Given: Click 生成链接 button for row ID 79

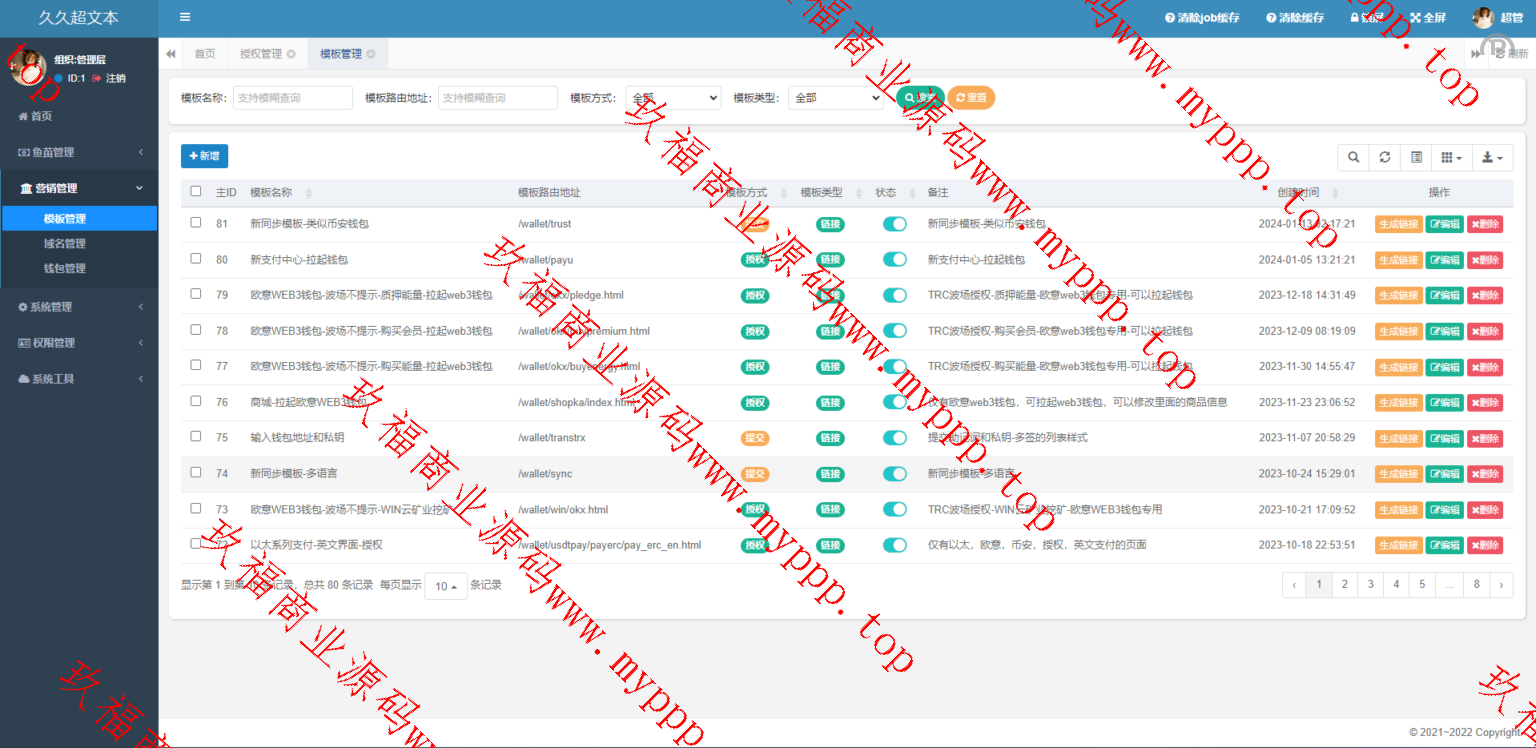Looking at the screenshot, I should 1398,295.
